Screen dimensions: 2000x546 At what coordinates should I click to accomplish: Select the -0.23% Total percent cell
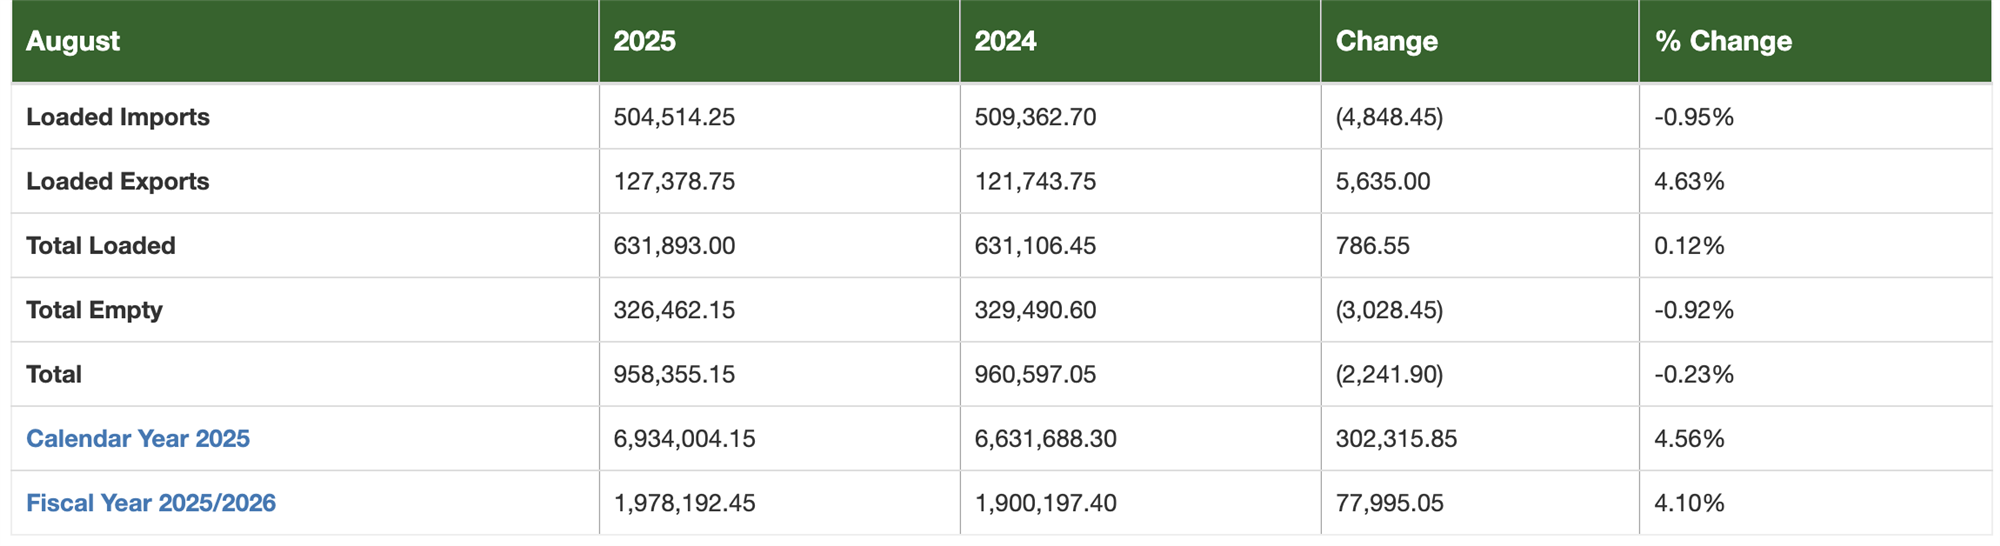[x=1693, y=374]
